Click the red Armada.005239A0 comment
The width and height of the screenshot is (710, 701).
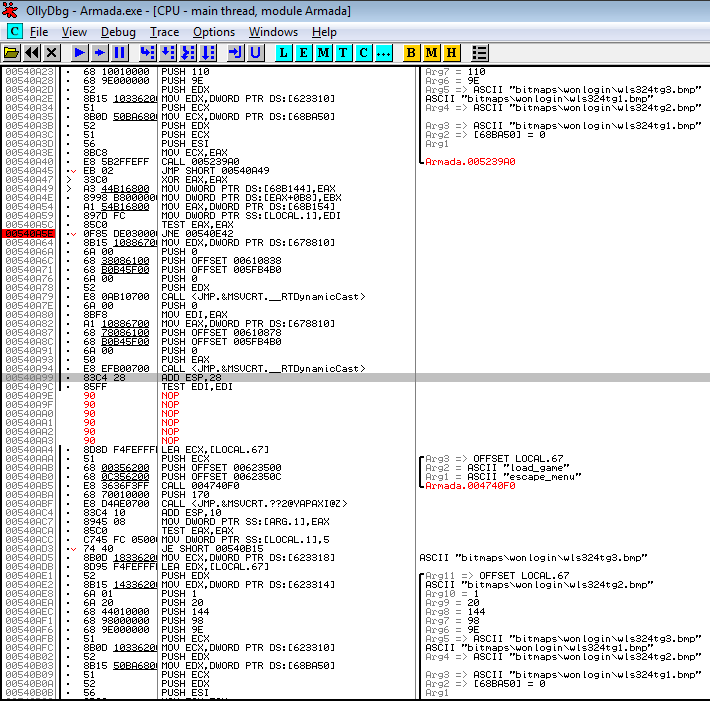[470, 162]
